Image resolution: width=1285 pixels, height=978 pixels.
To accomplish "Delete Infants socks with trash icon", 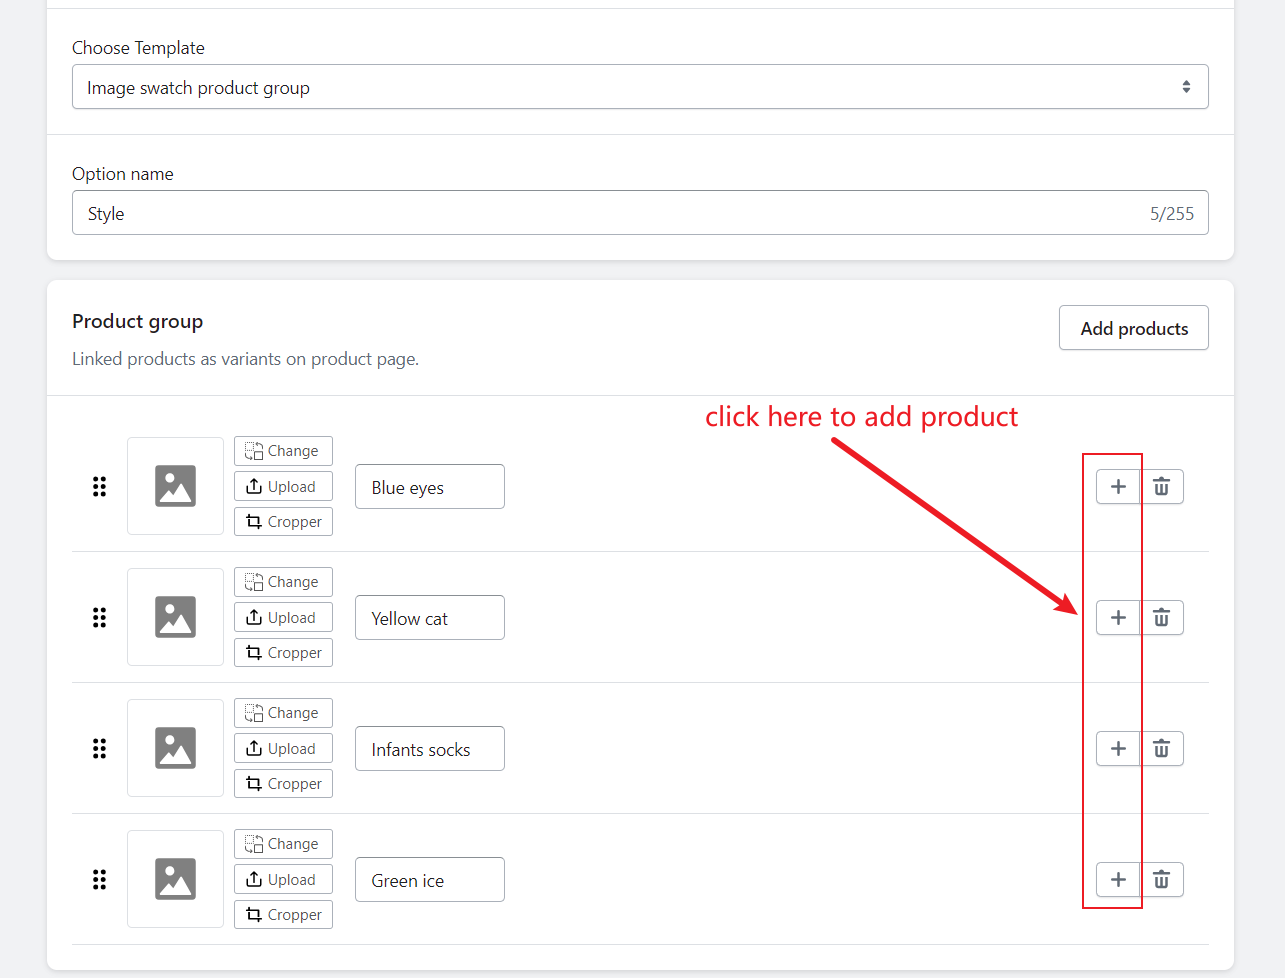I will tap(1161, 749).
